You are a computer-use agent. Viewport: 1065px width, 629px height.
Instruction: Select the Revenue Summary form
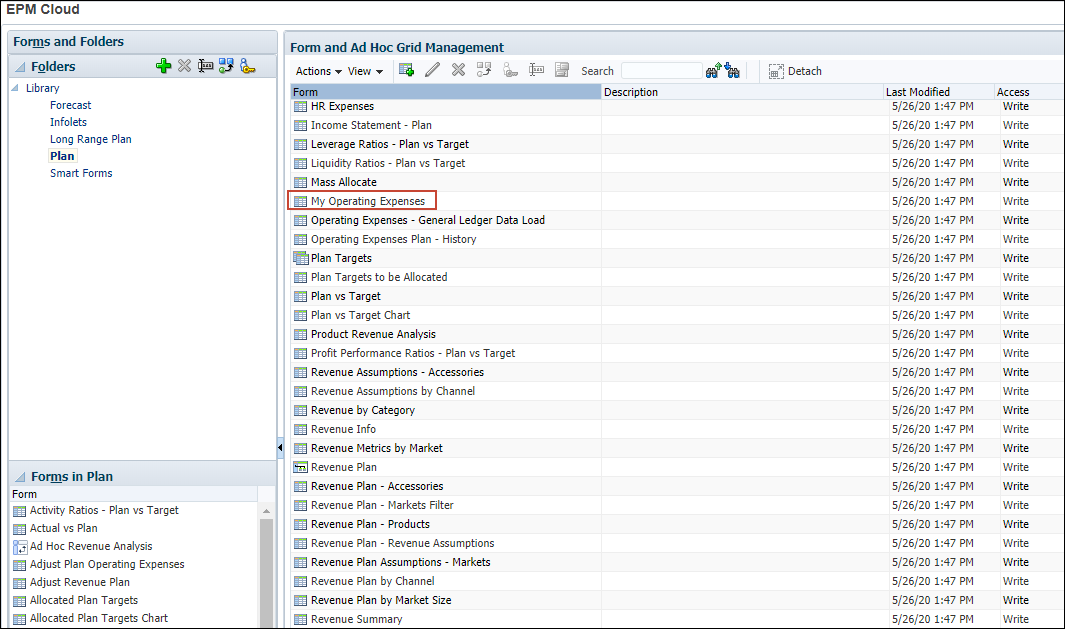pyautogui.click(x=357, y=619)
